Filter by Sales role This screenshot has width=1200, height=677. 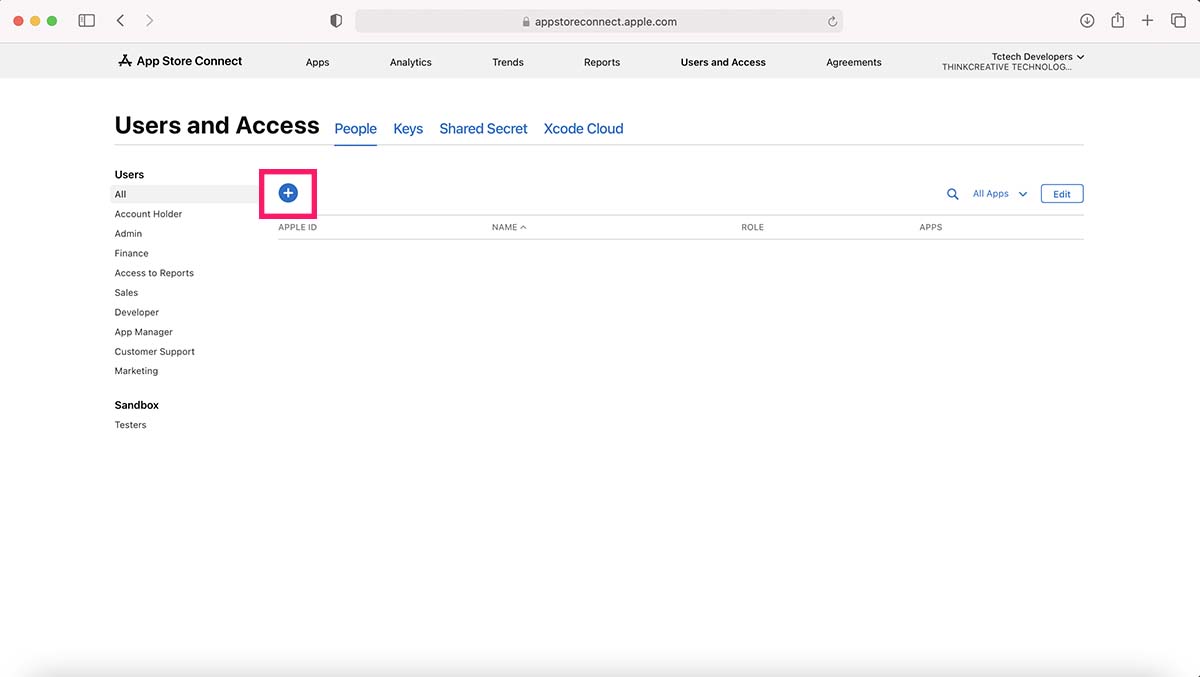click(126, 293)
